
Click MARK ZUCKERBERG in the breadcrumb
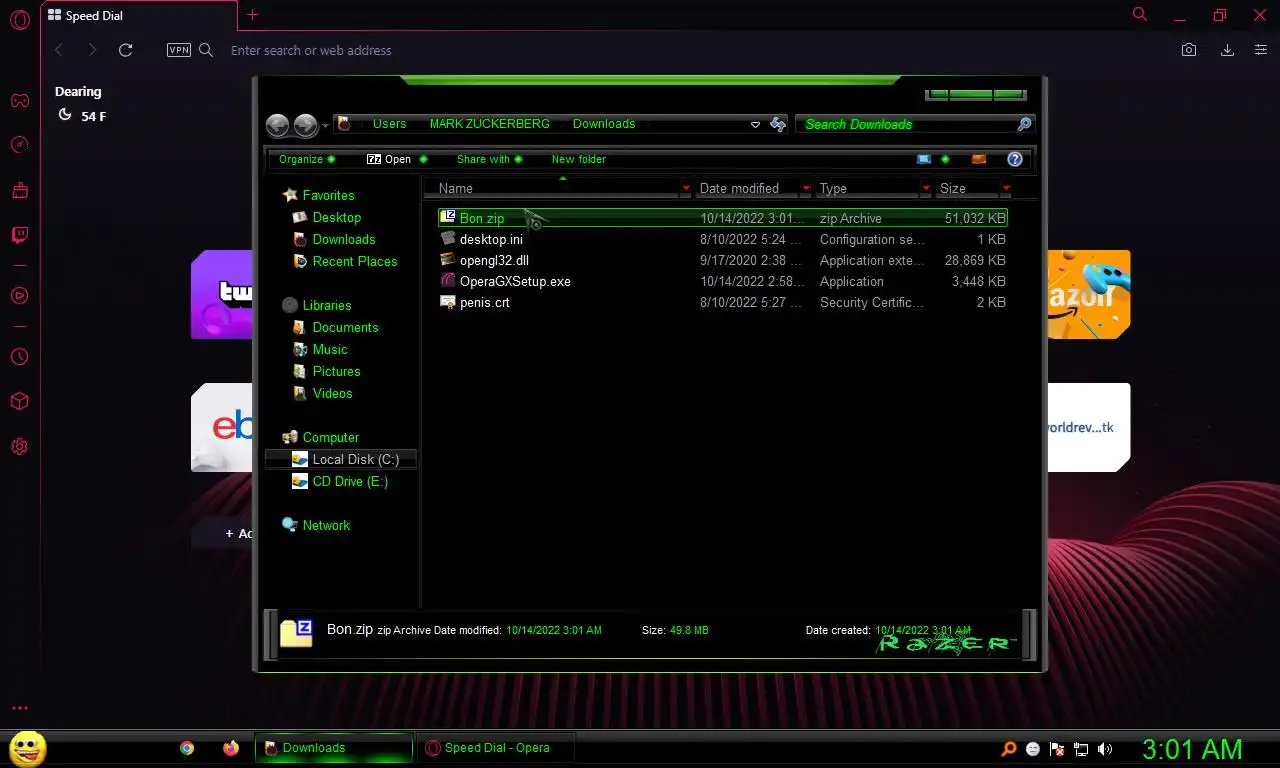pos(489,124)
